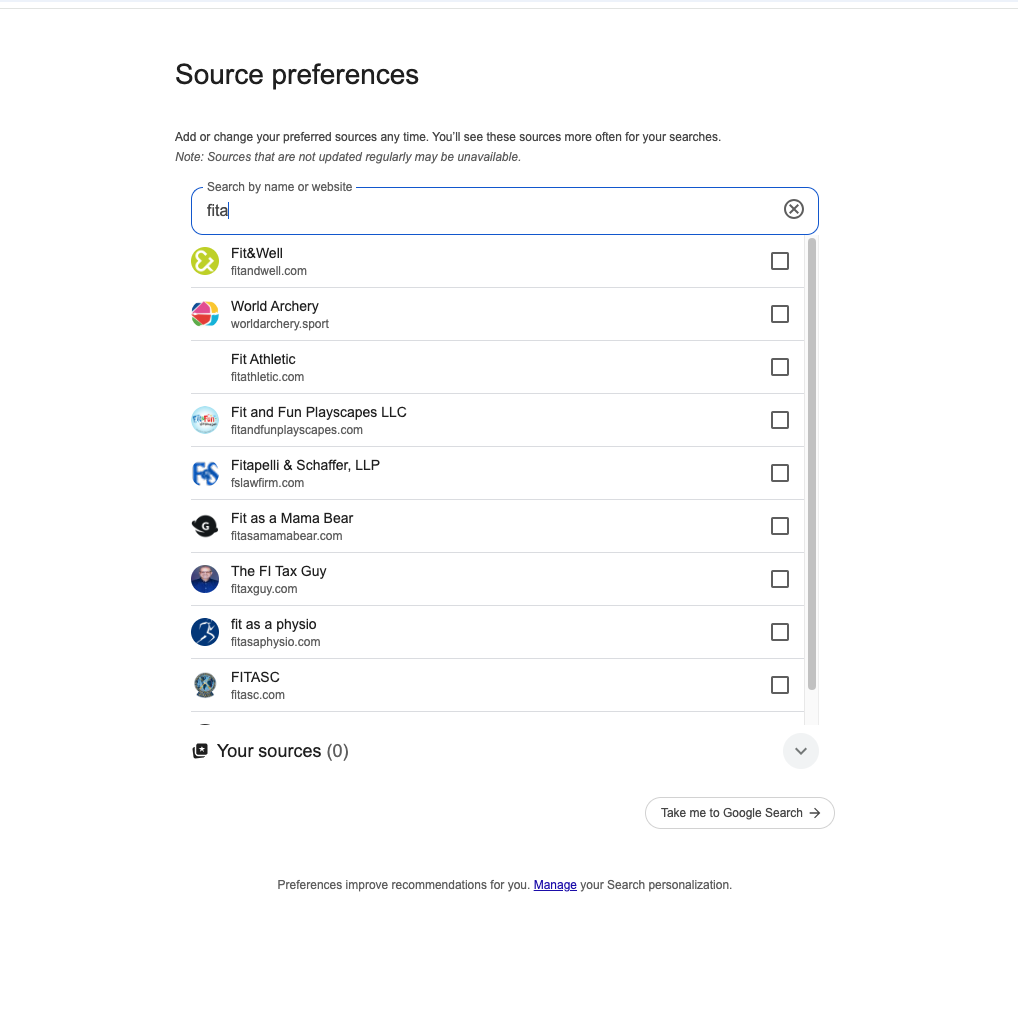This screenshot has height=1018, width=1018.
Task: Tick the Fit Athletic checkbox
Action: pyautogui.click(x=780, y=367)
